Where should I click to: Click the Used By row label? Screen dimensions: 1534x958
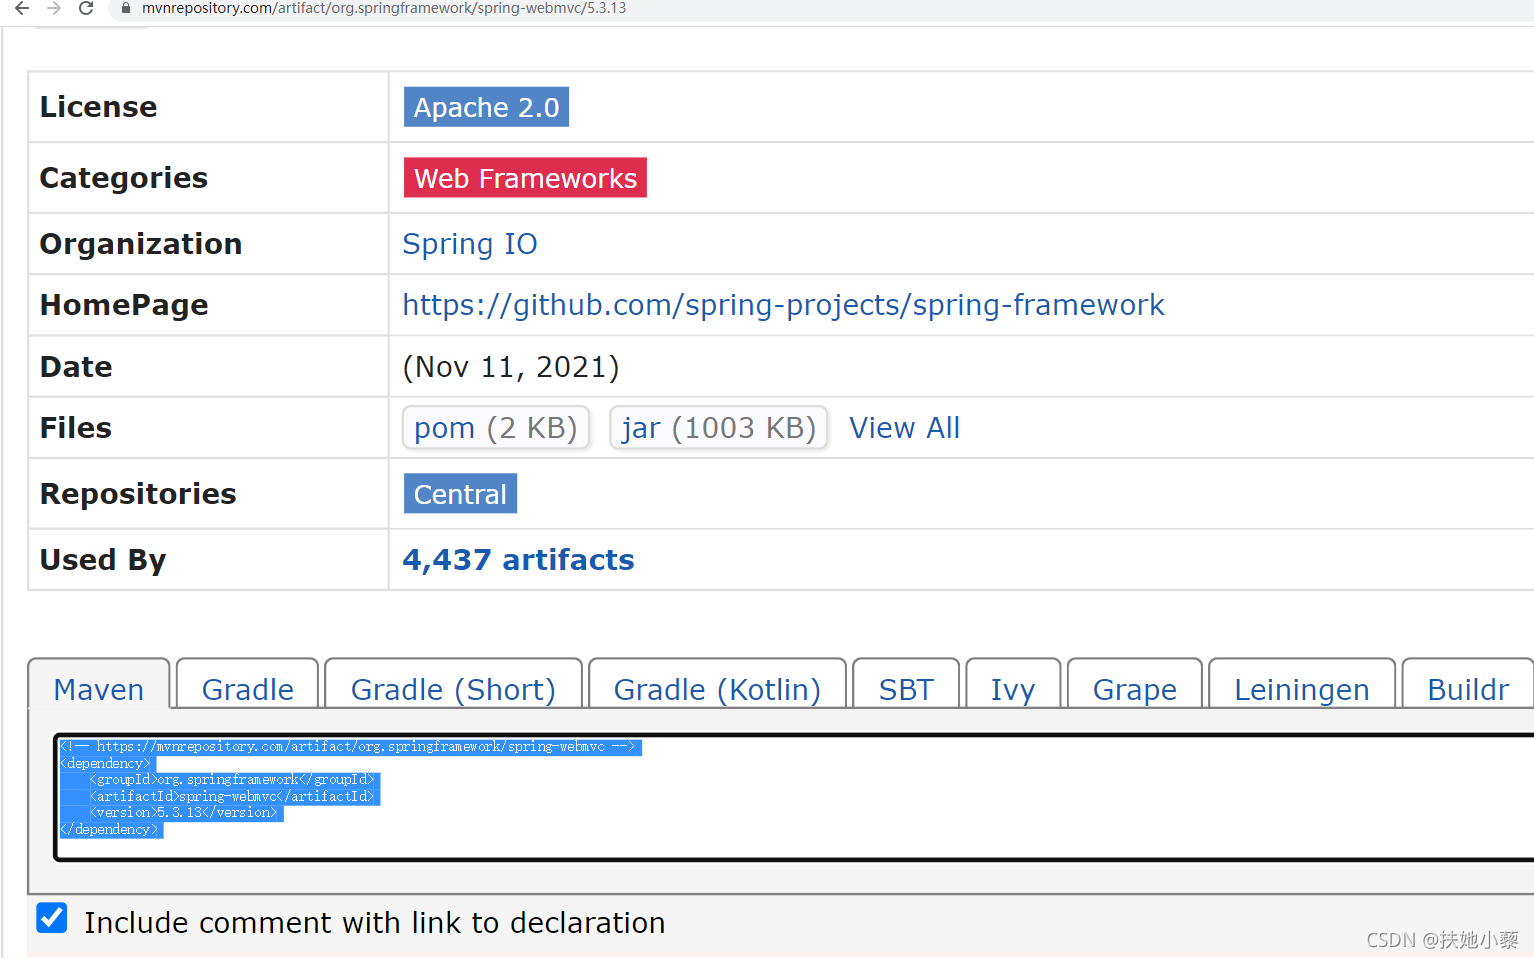coord(103,560)
